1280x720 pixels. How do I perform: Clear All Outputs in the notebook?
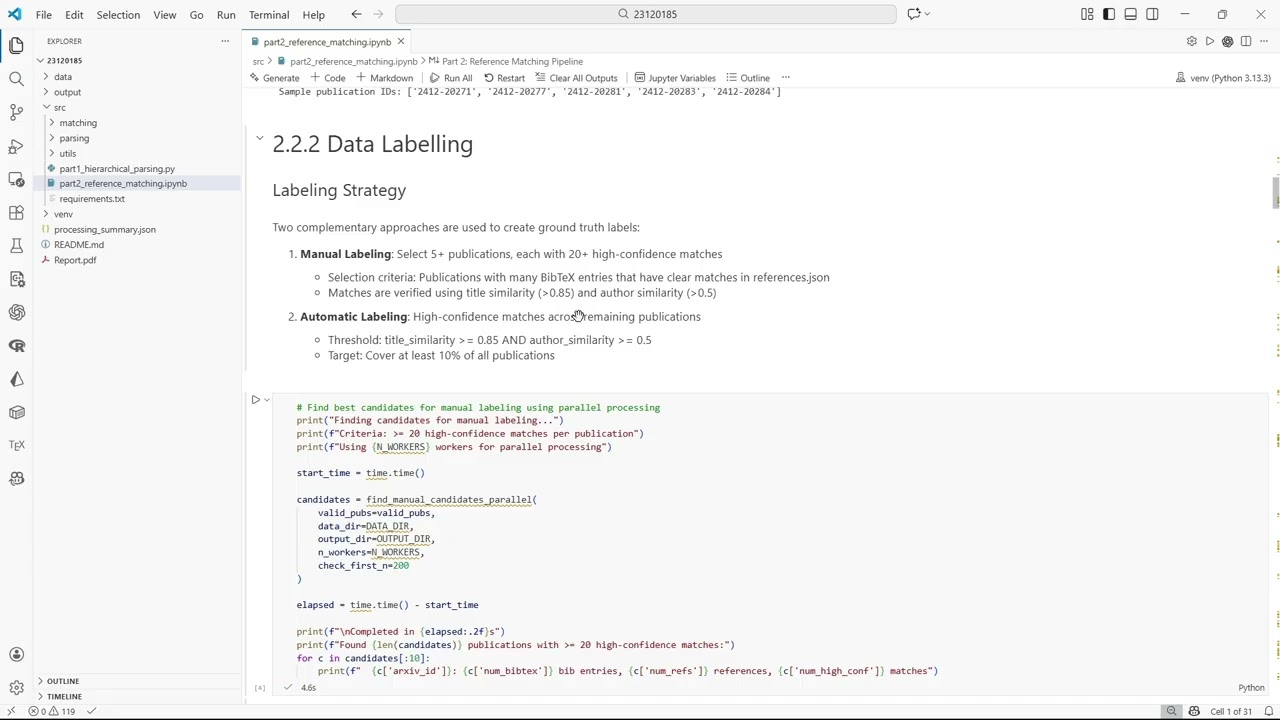coord(577,78)
